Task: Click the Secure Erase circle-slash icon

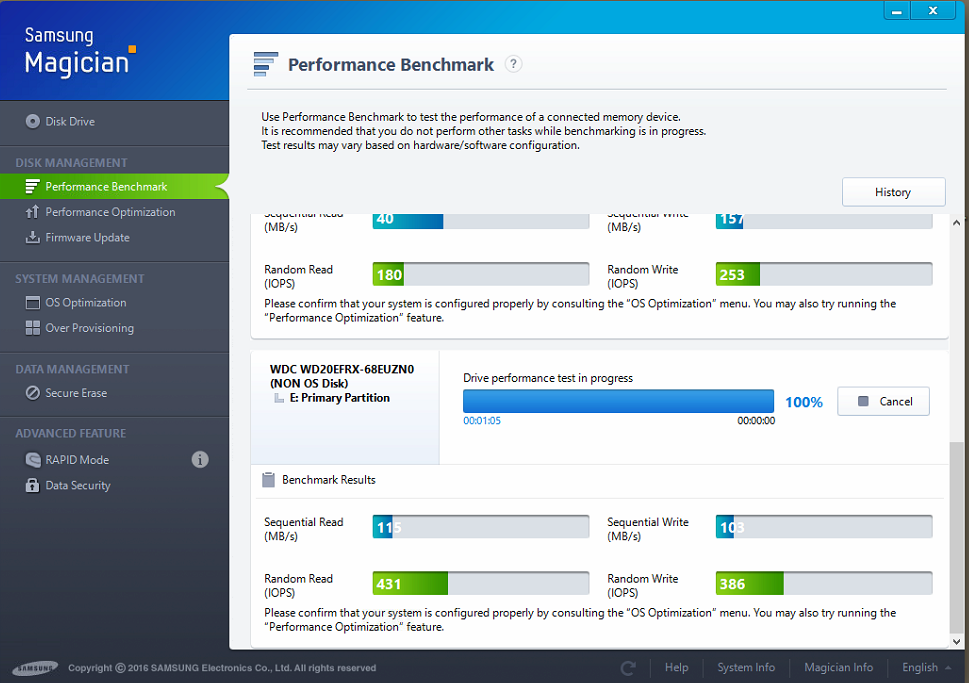Action: point(33,393)
